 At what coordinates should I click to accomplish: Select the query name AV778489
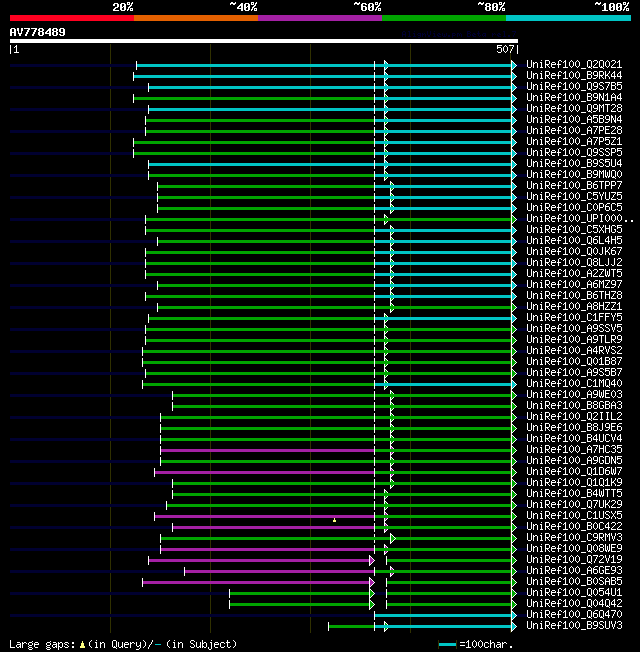(x=37, y=32)
